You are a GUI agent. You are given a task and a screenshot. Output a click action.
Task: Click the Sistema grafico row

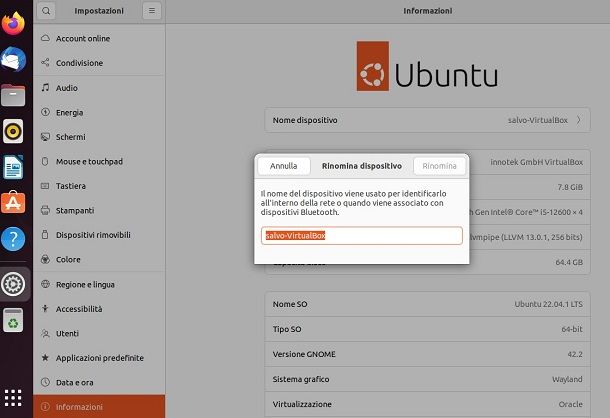(428, 379)
